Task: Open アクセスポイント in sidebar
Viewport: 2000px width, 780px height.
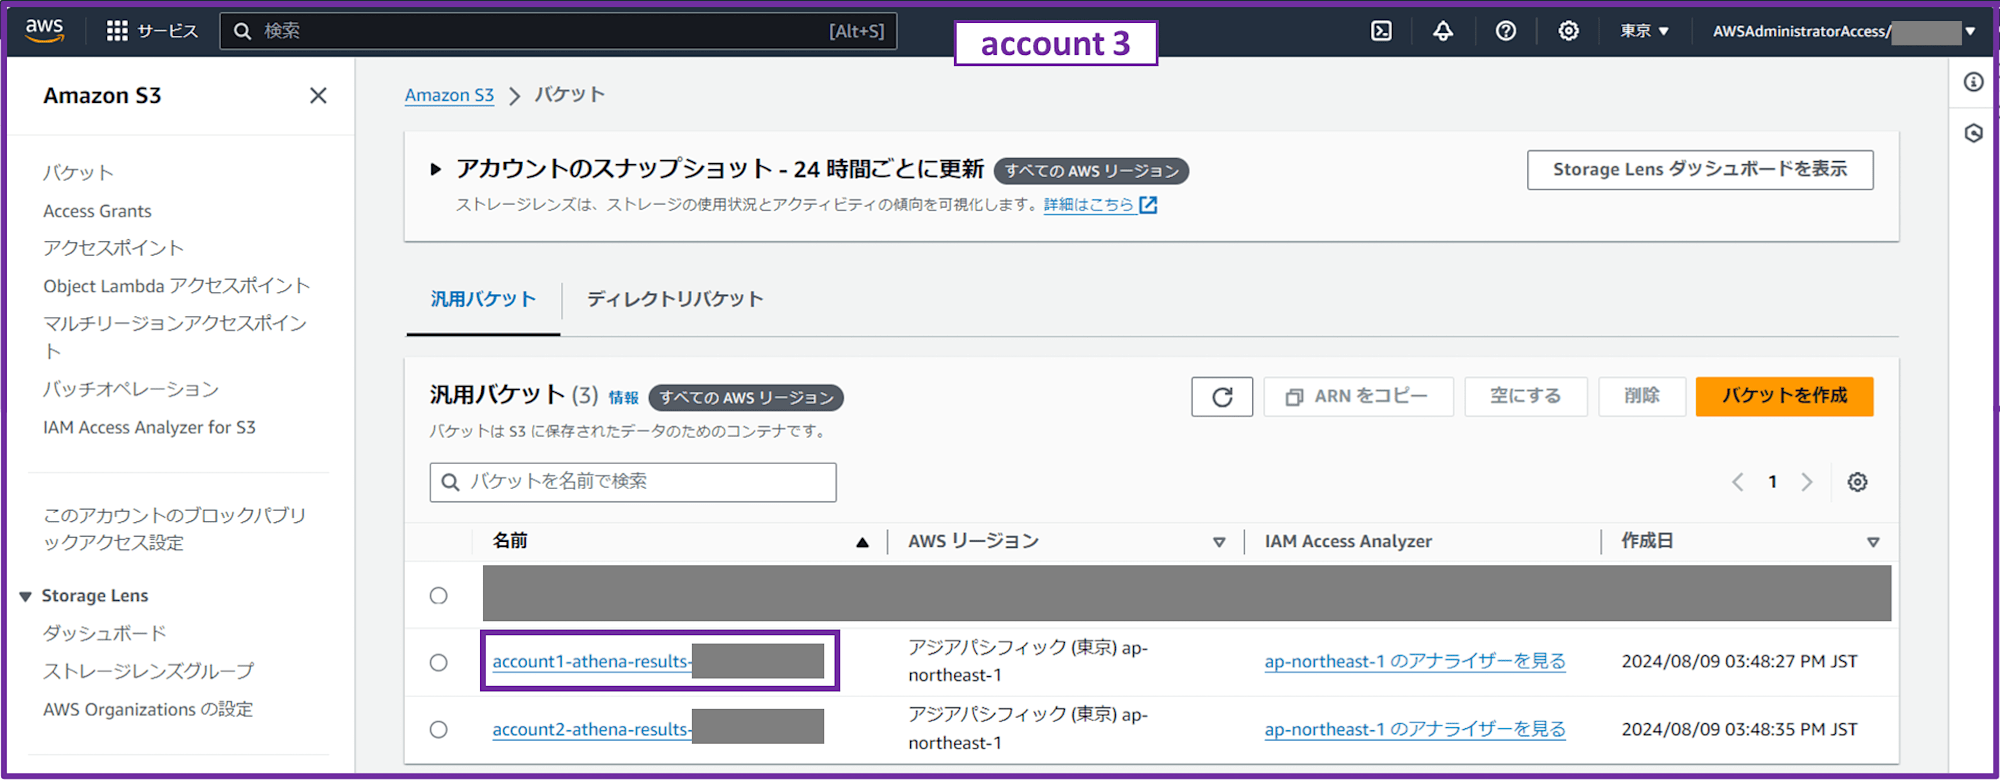Action: 113,248
